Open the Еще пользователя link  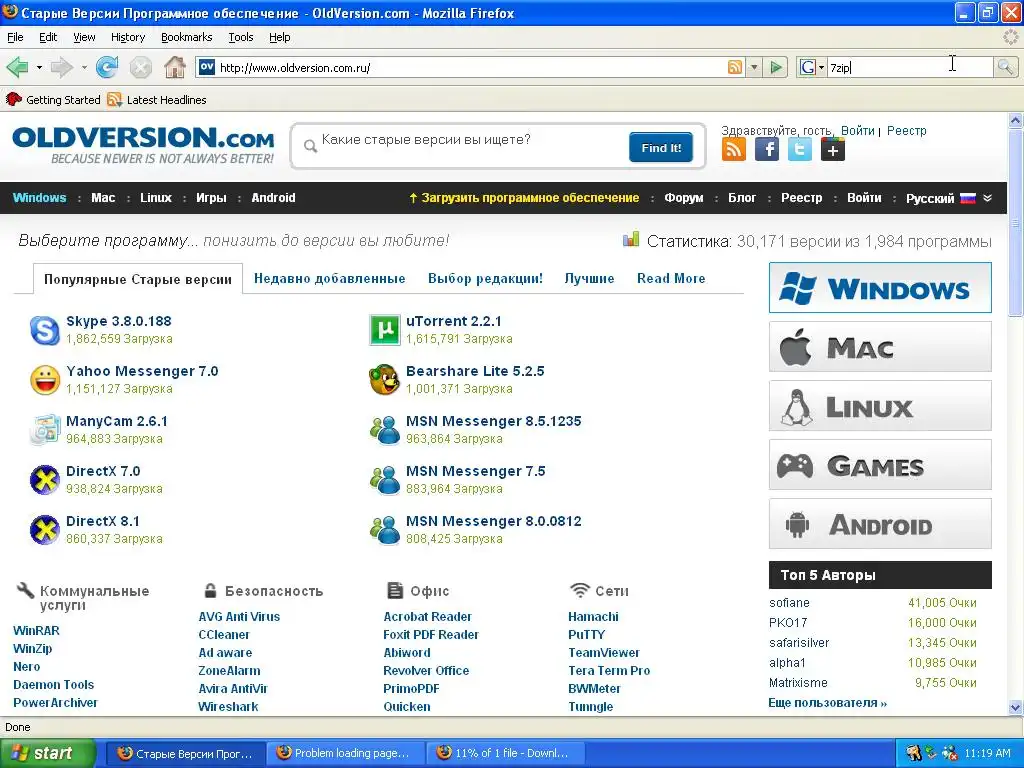(827, 703)
